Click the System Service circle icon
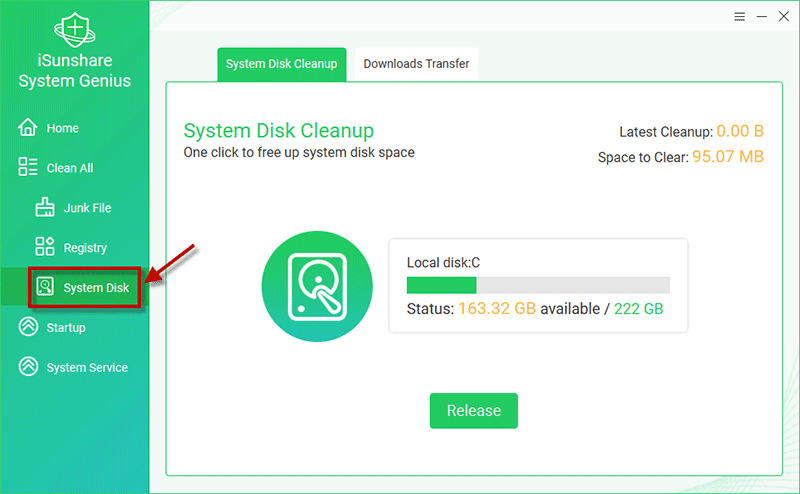This screenshot has height=494, width=800. tap(28, 366)
